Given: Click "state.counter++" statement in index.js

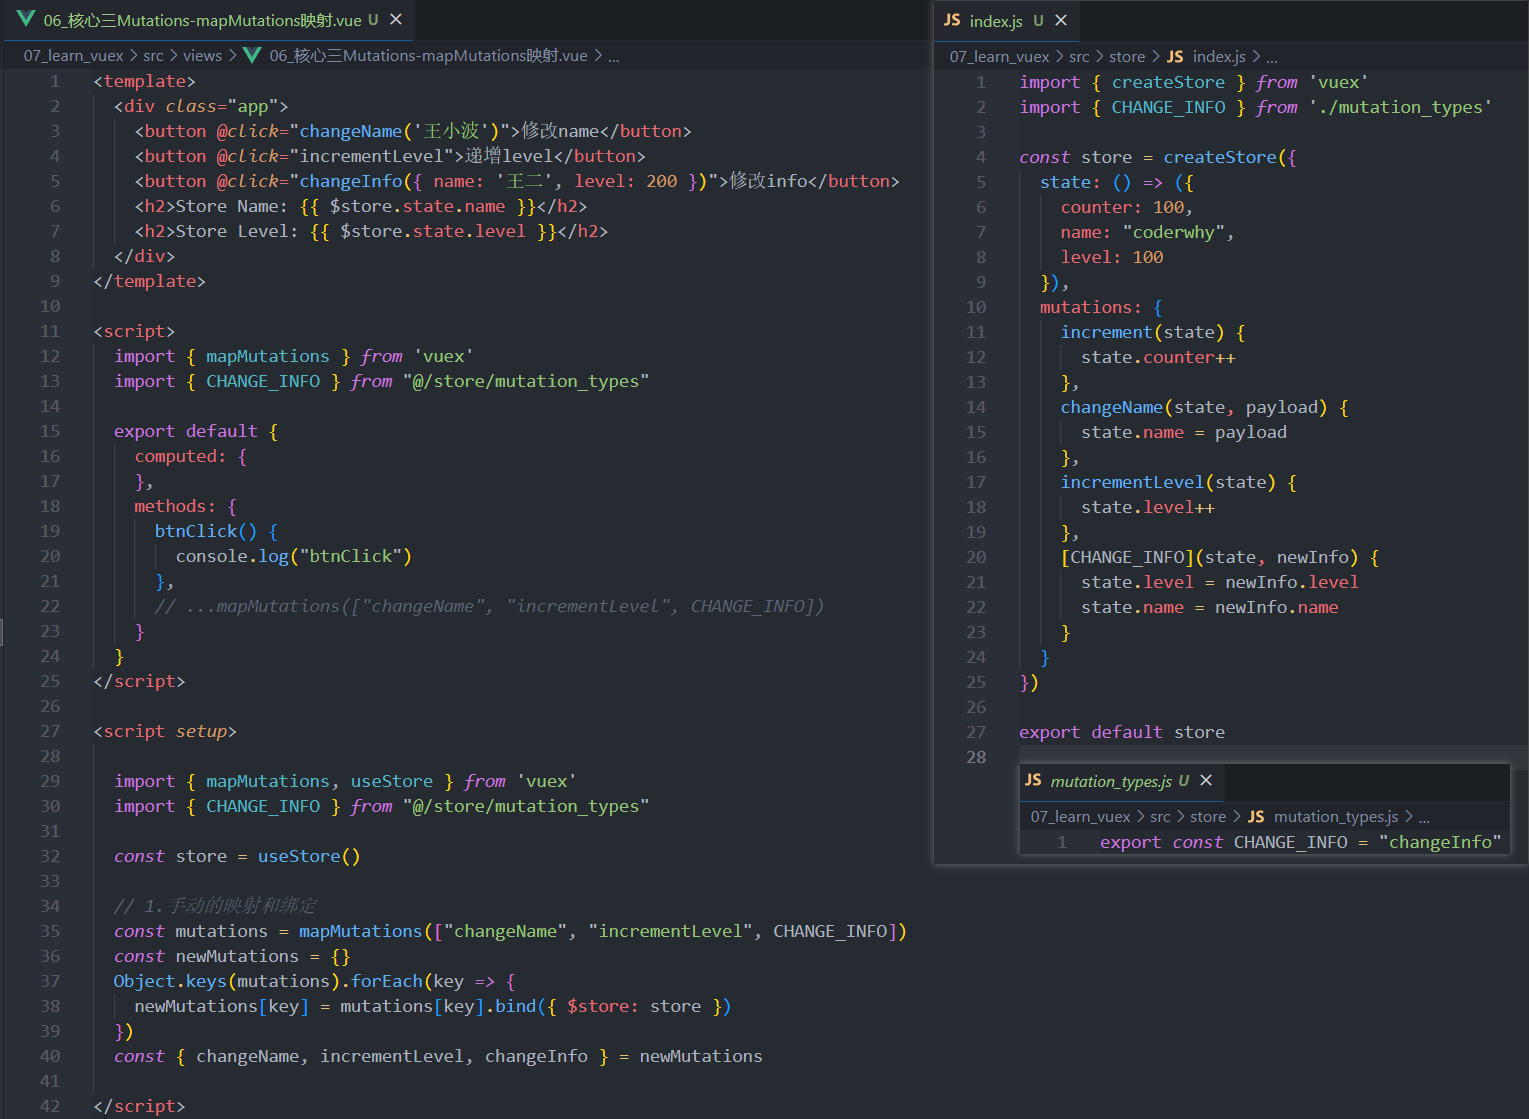Looking at the screenshot, I should tap(1158, 357).
